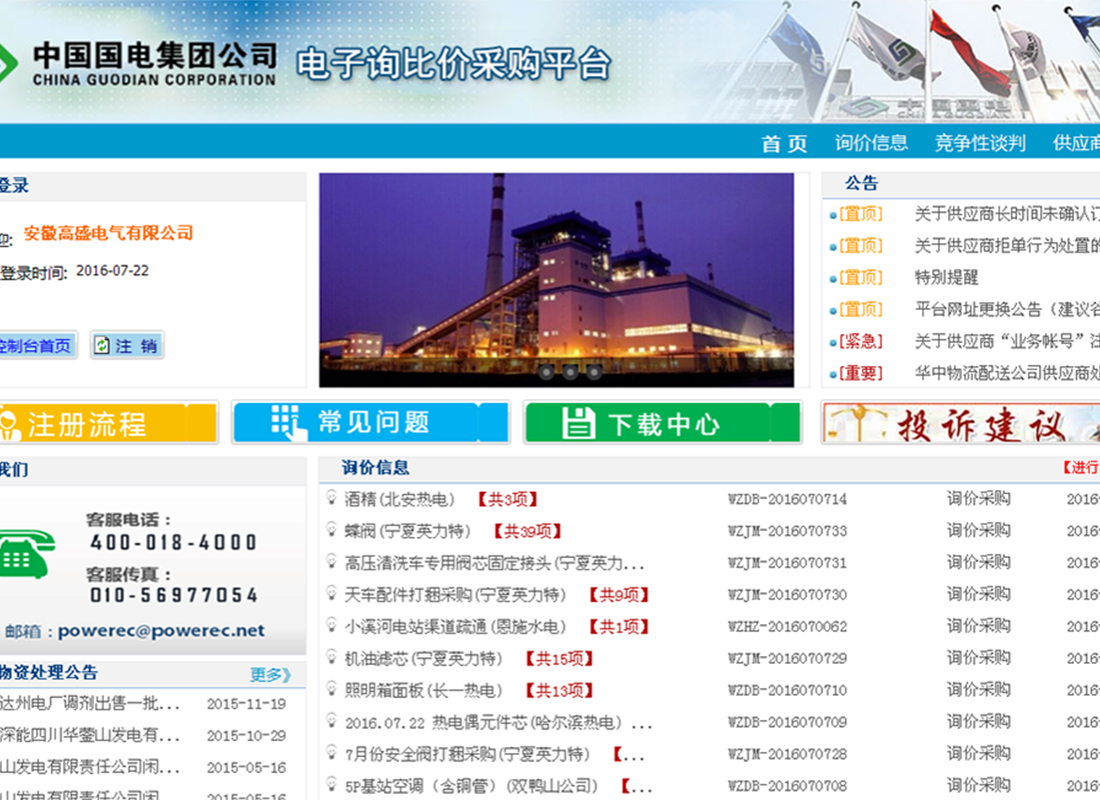The image size is (1100, 800).
Task: Open 更多 link in 物资处理公告
Action: 270,675
